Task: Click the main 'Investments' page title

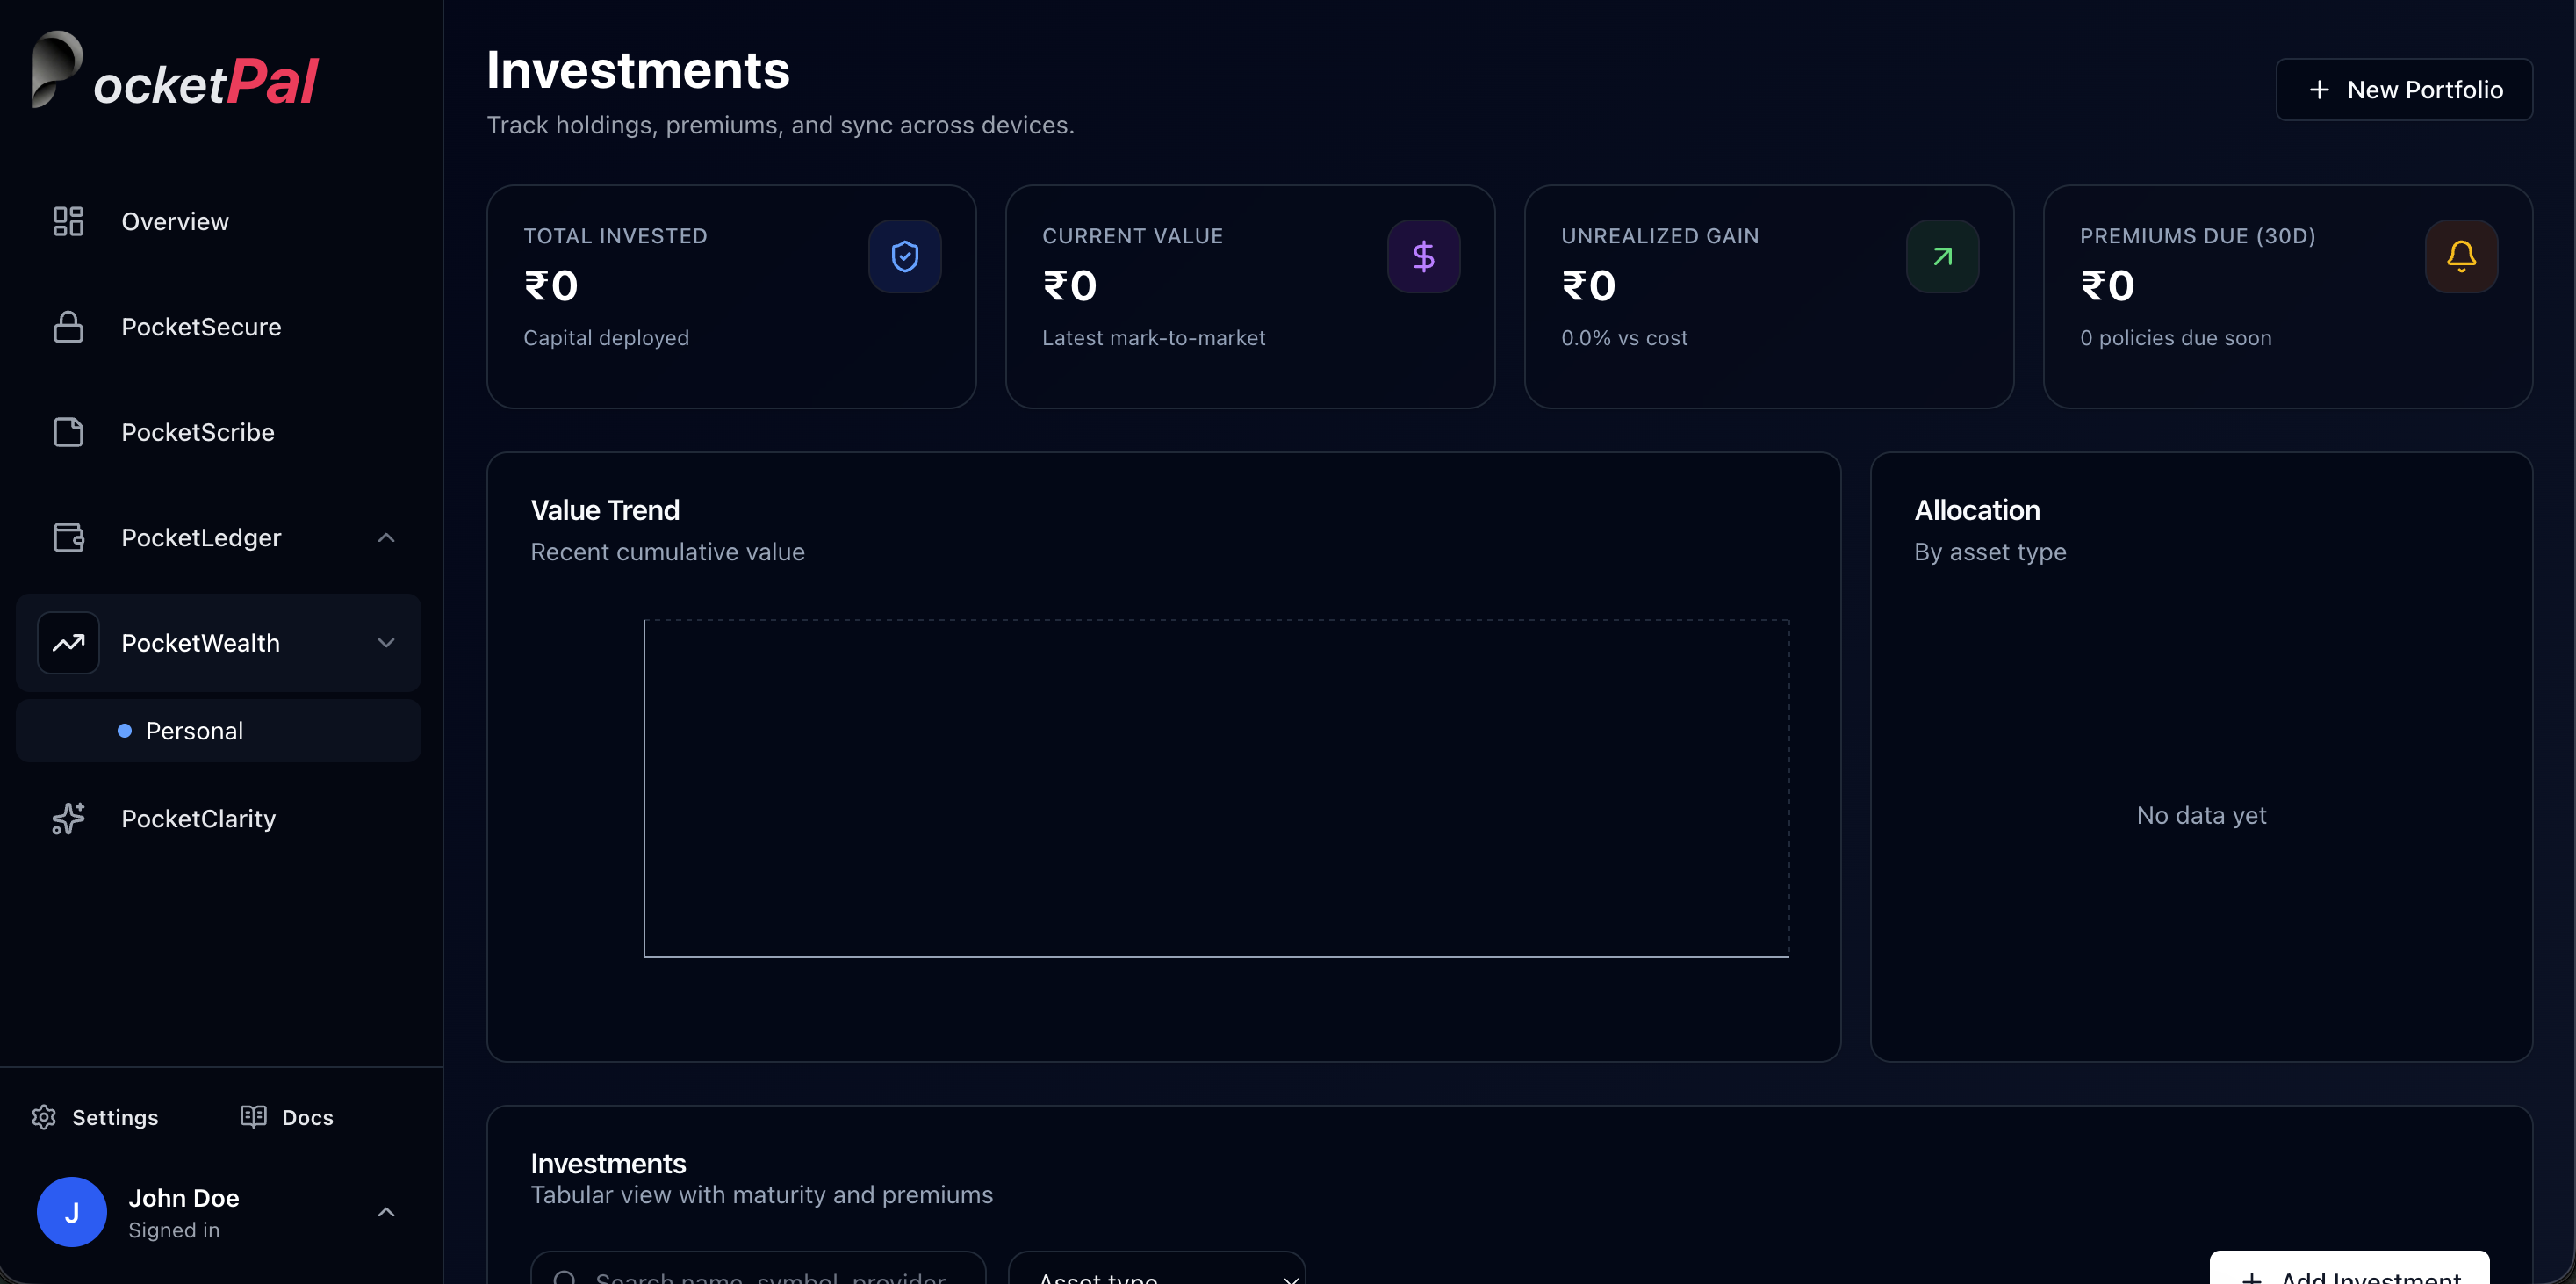Action: pyautogui.click(x=638, y=70)
